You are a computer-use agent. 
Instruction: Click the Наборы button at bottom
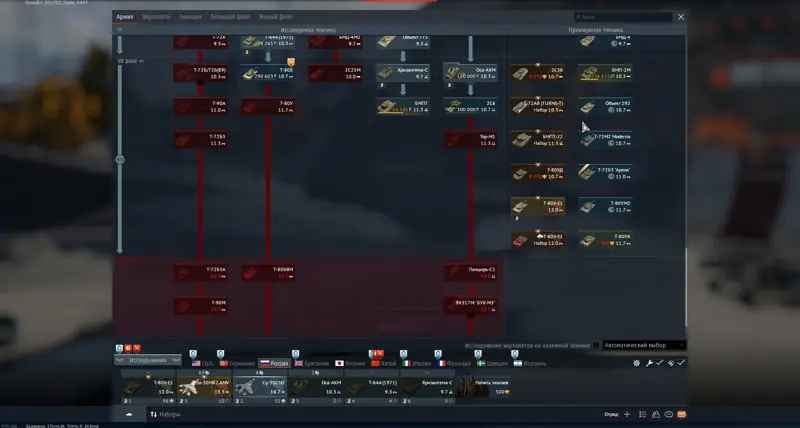point(165,414)
